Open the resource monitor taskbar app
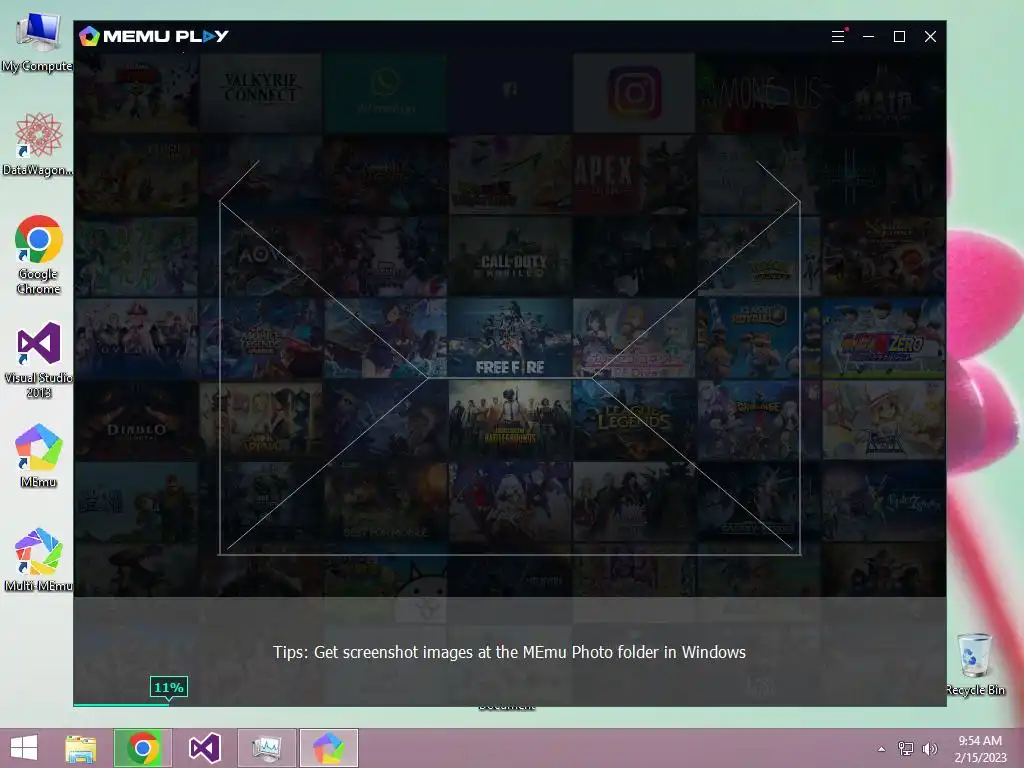The width and height of the screenshot is (1024, 768). coord(266,748)
